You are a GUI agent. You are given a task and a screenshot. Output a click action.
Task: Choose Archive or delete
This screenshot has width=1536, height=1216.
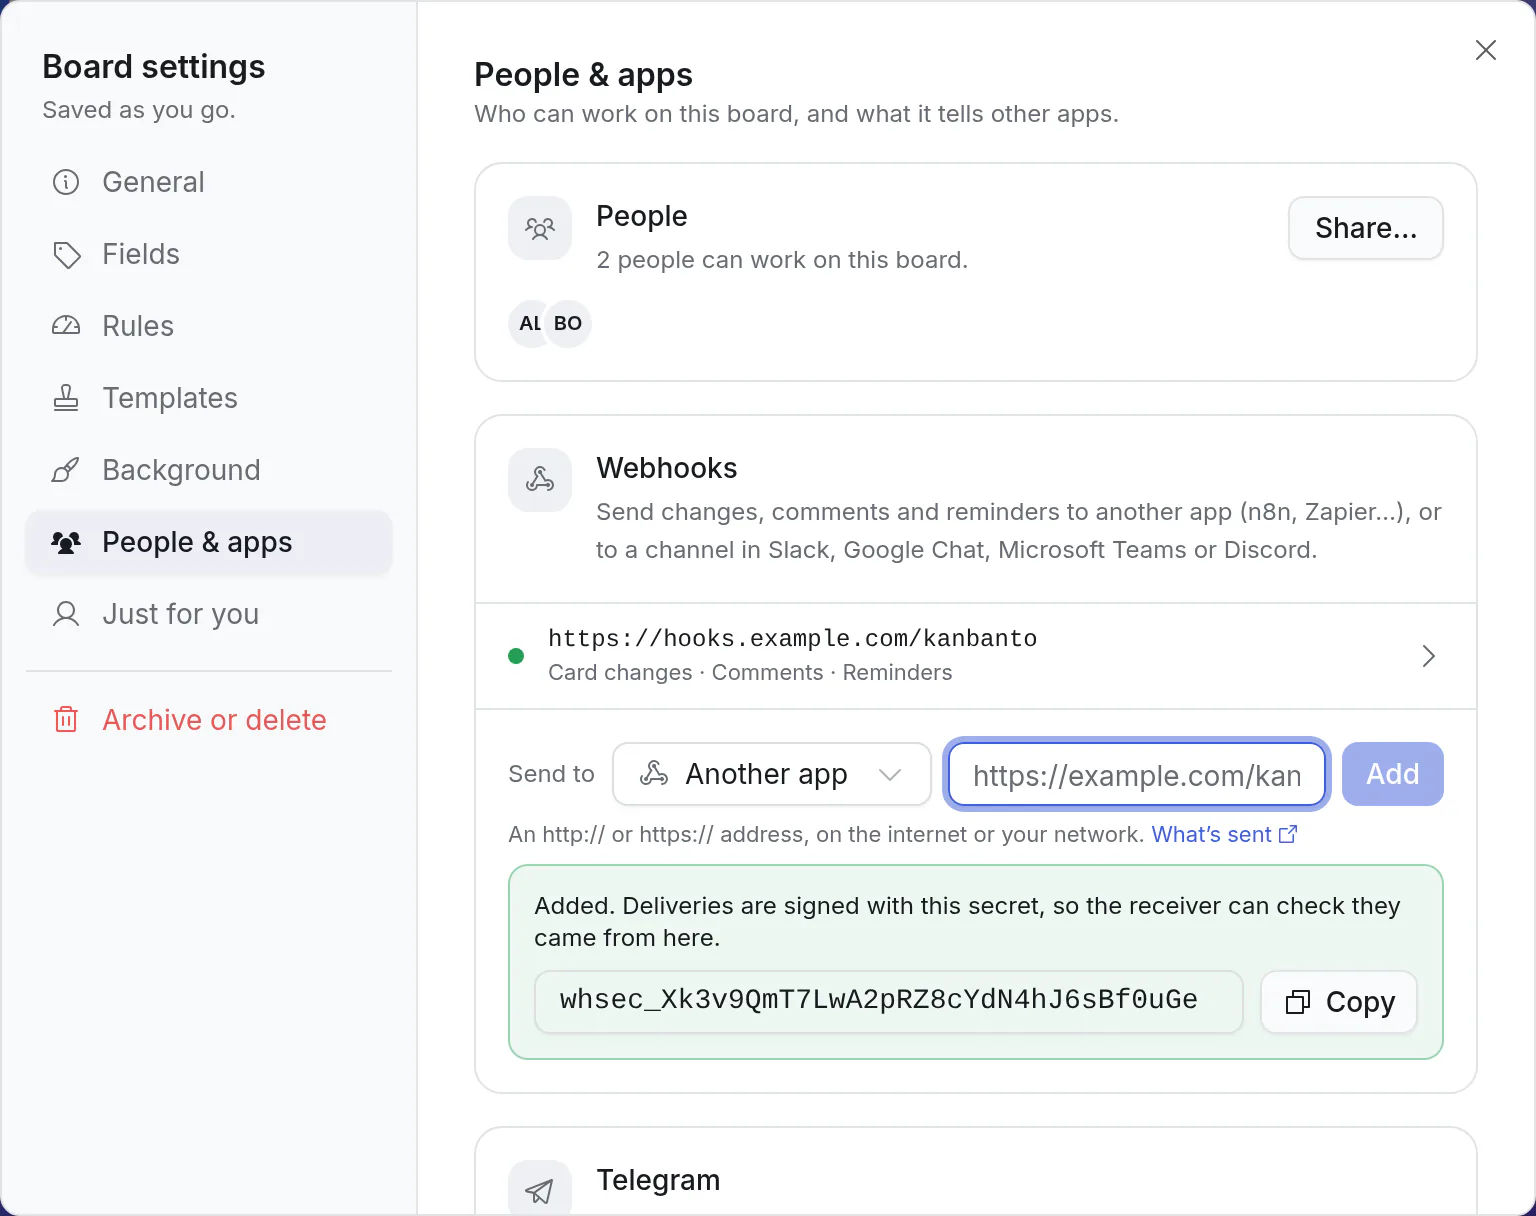click(209, 720)
